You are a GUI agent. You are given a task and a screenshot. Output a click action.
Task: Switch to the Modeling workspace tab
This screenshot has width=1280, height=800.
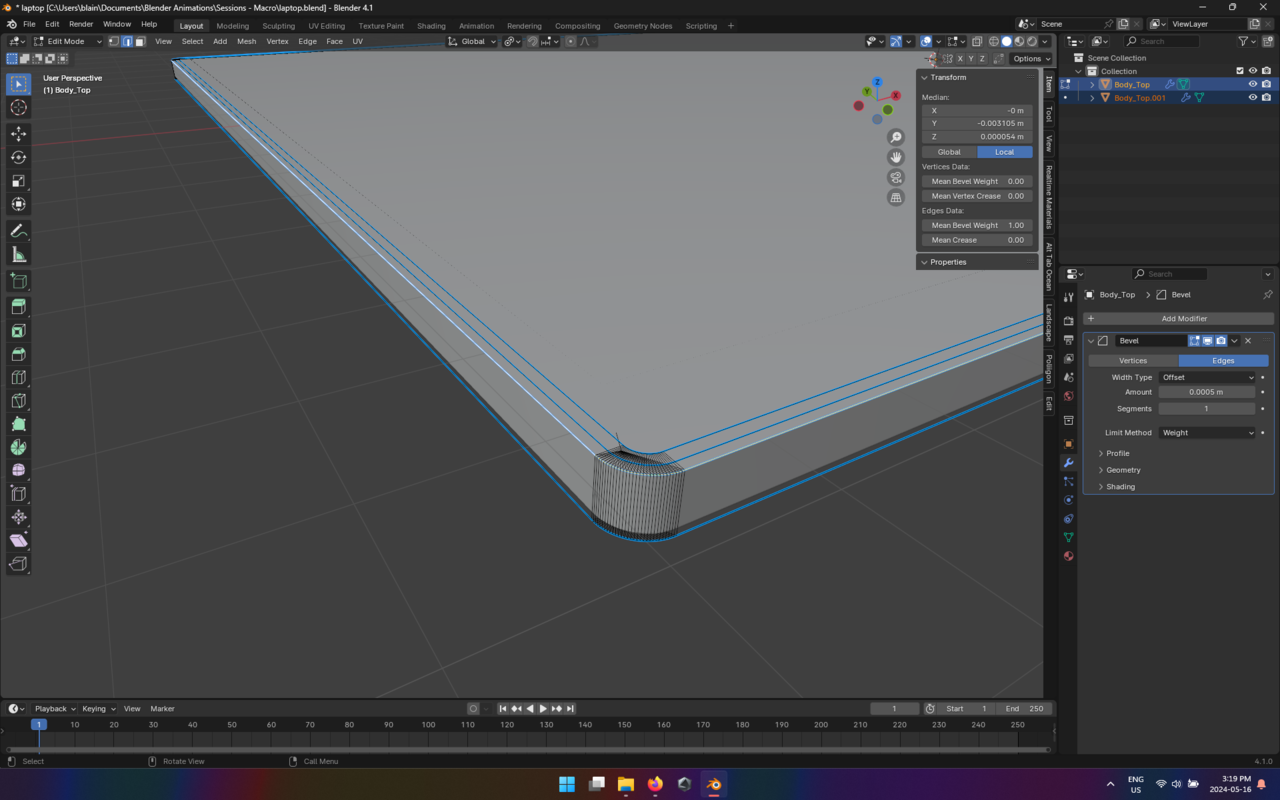point(233,26)
